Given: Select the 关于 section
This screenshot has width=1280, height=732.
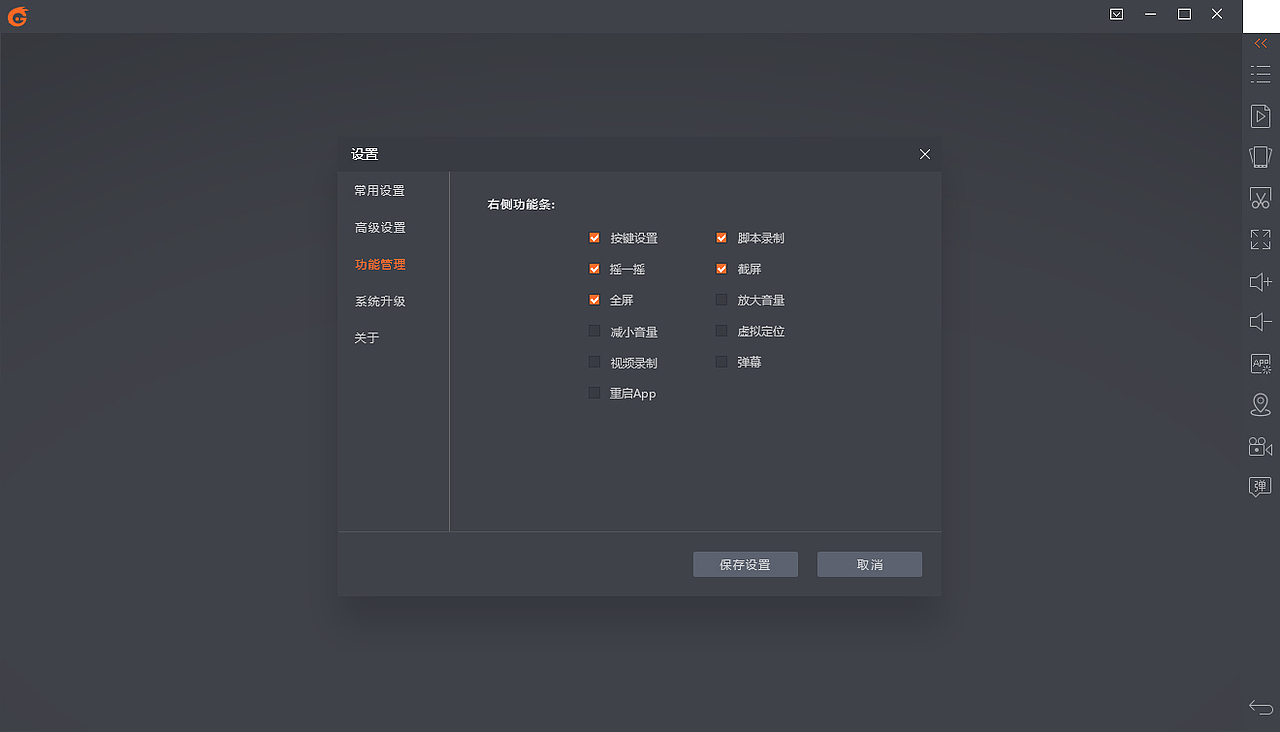Looking at the screenshot, I should click(367, 337).
